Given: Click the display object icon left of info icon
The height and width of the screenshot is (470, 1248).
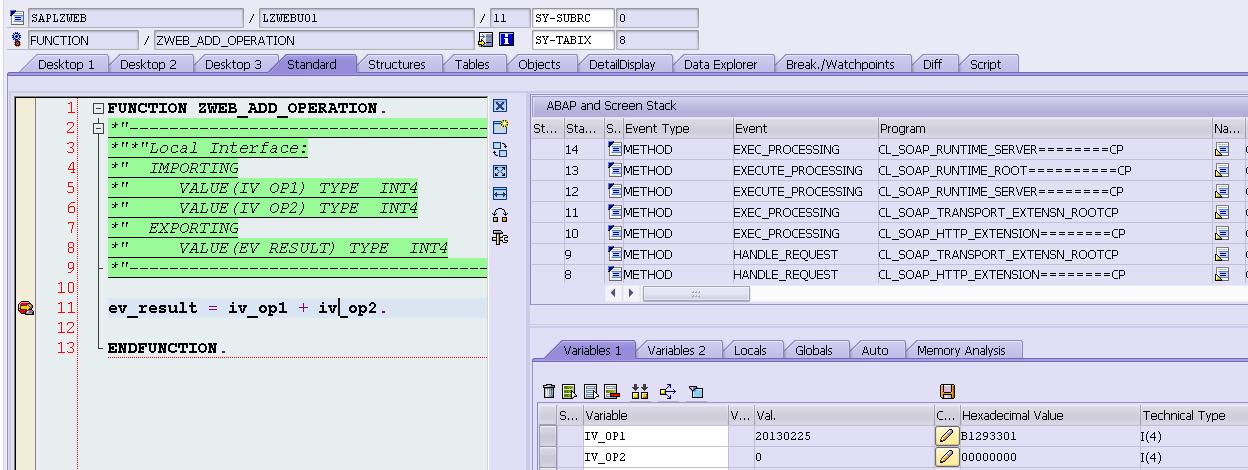Looking at the screenshot, I should (x=486, y=40).
